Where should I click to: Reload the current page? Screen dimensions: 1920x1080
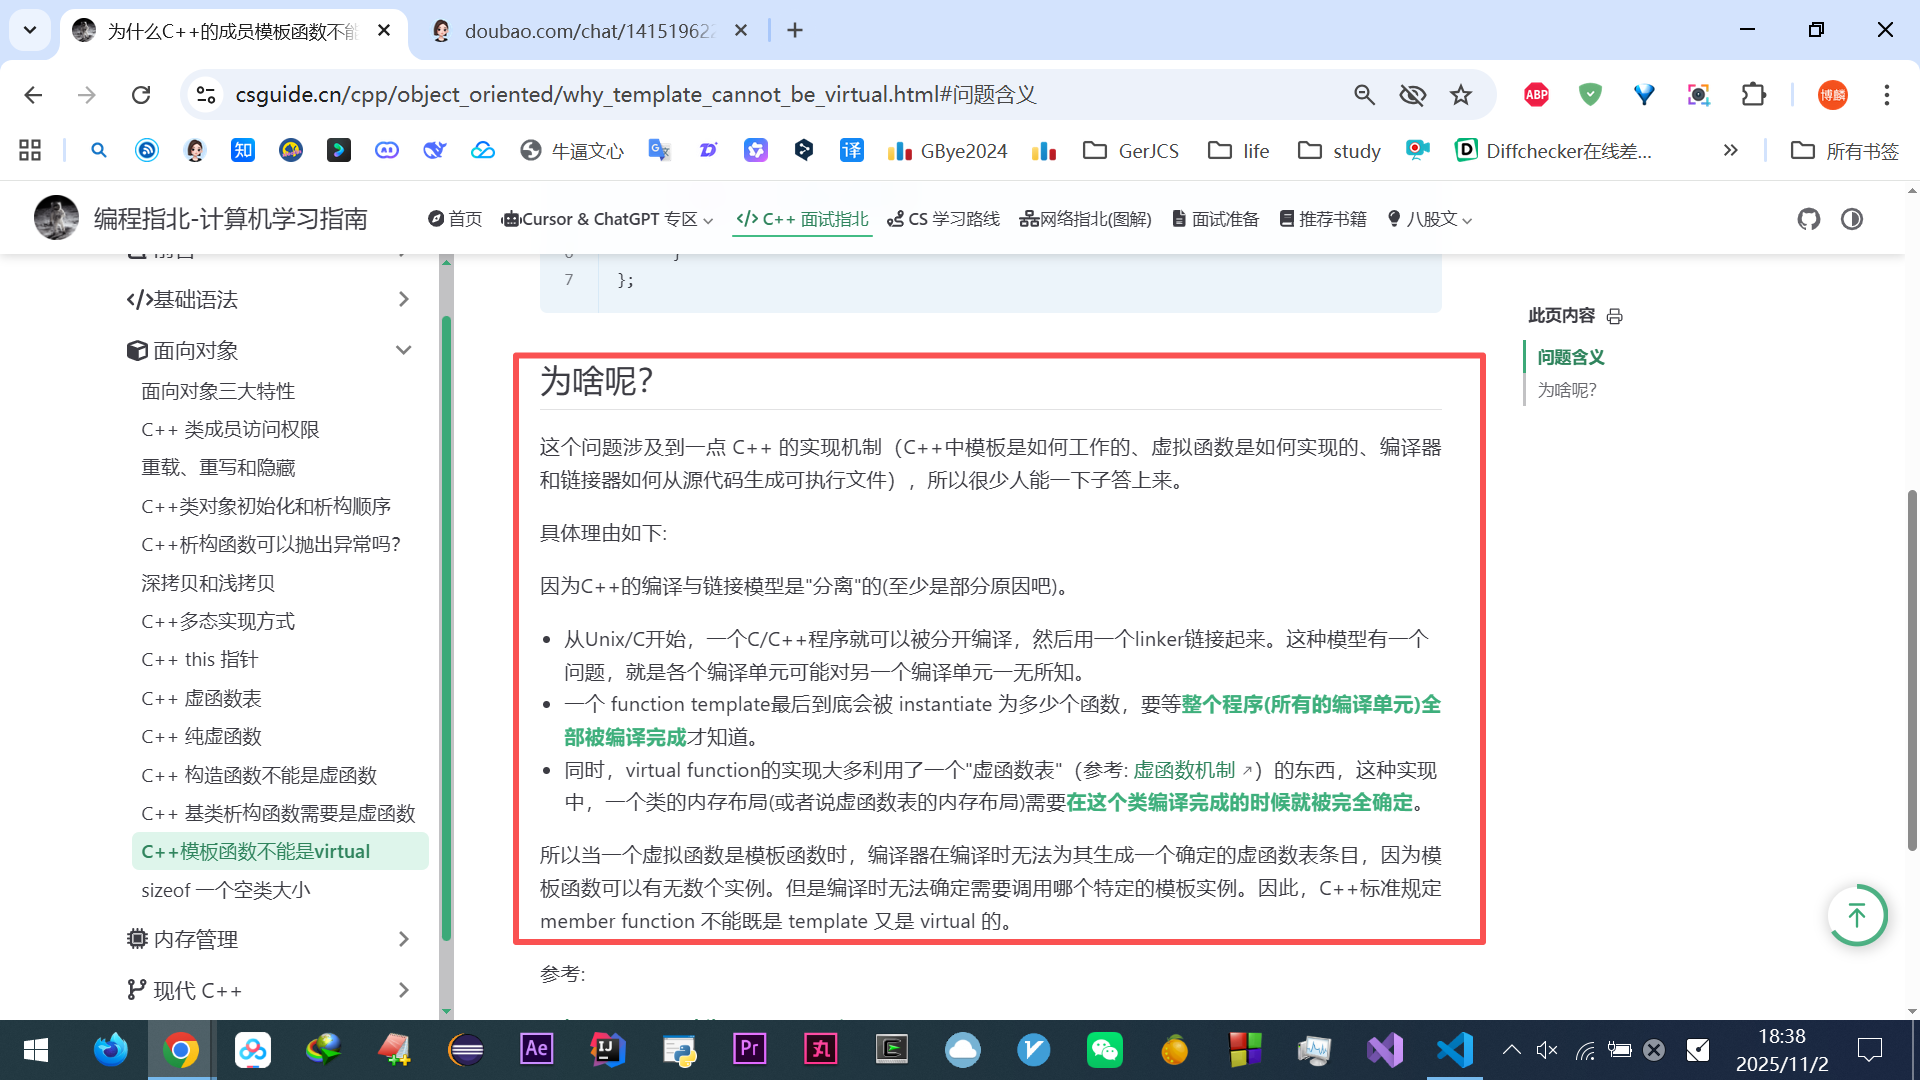(x=141, y=95)
